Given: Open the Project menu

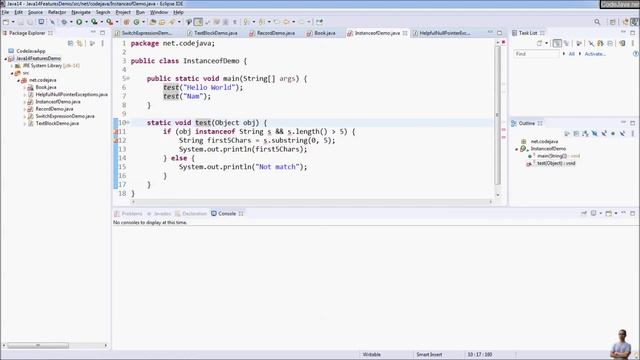Looking at the screenshot, I should pyautogui.click(x=123, y=12).
